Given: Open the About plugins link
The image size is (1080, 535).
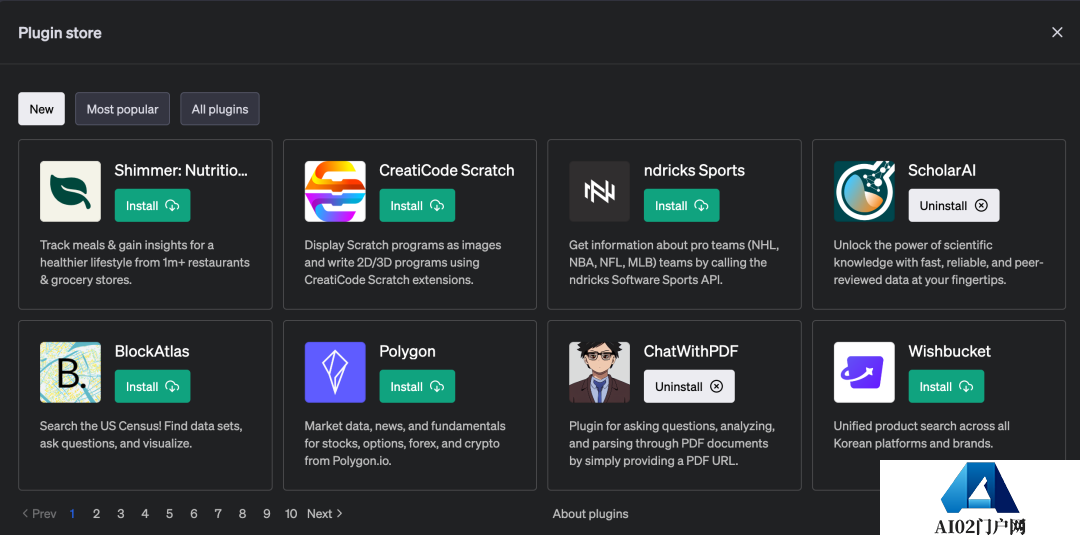Looking at the screenshot, I should pyautogui.click(x=590, y=514).
